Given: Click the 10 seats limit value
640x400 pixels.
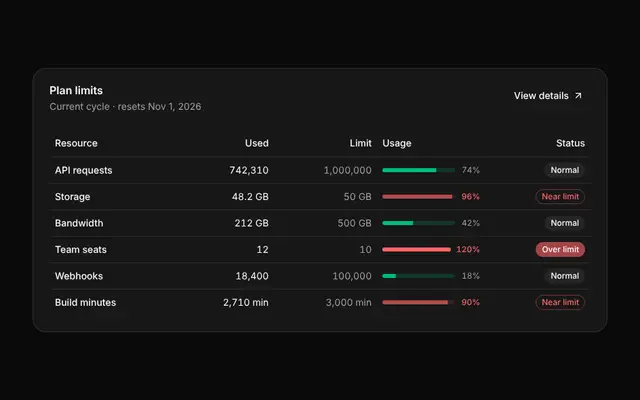Looking at the screenshot, I should [x=366, y=250].
